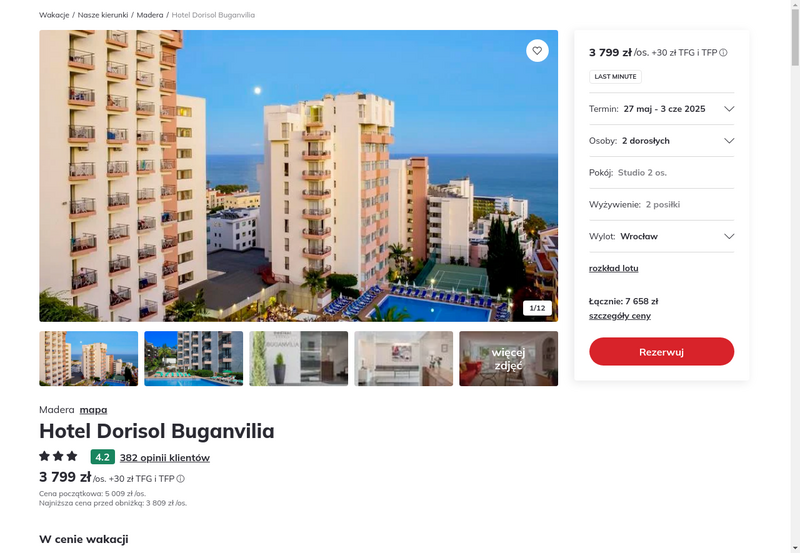Click the red Rezerwuj button

661,351
